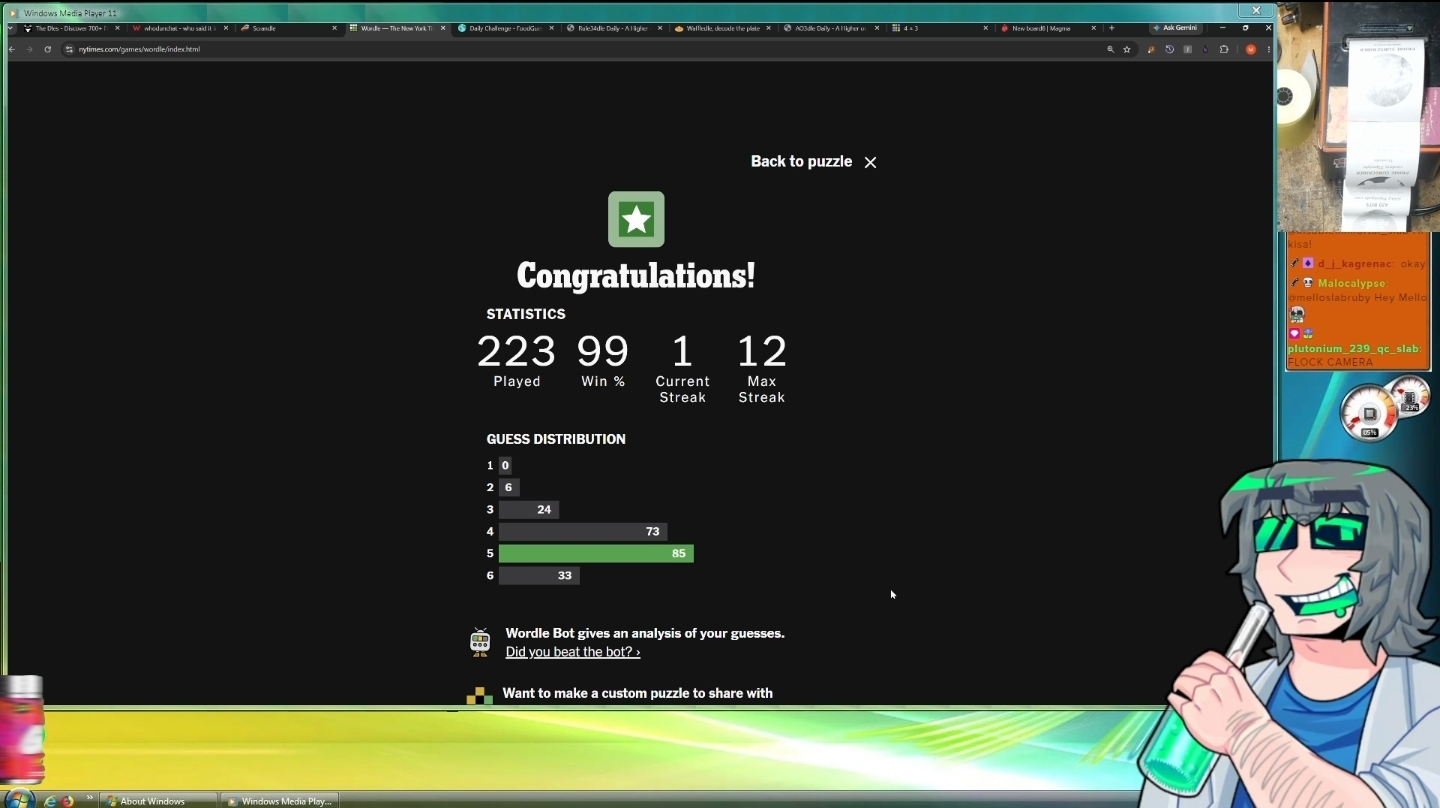Close the Wordle statistics overlay with X
This screenshot has height=808, width=1440.
click(x=870, y=162)
